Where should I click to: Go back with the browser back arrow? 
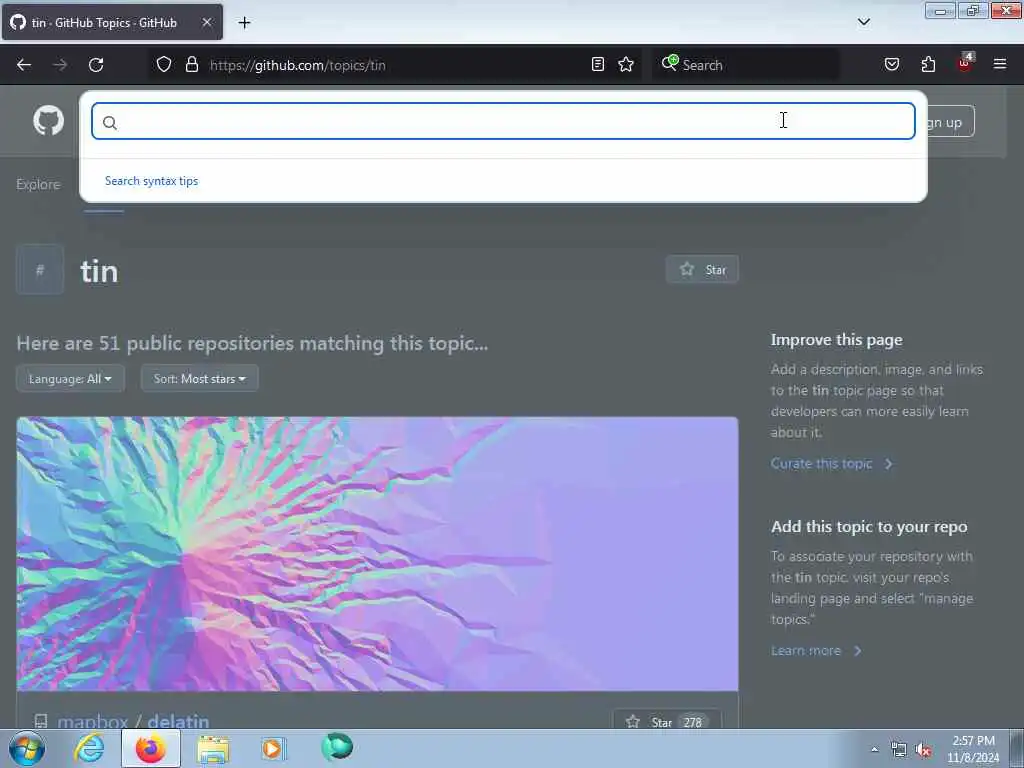coord(24,65)
